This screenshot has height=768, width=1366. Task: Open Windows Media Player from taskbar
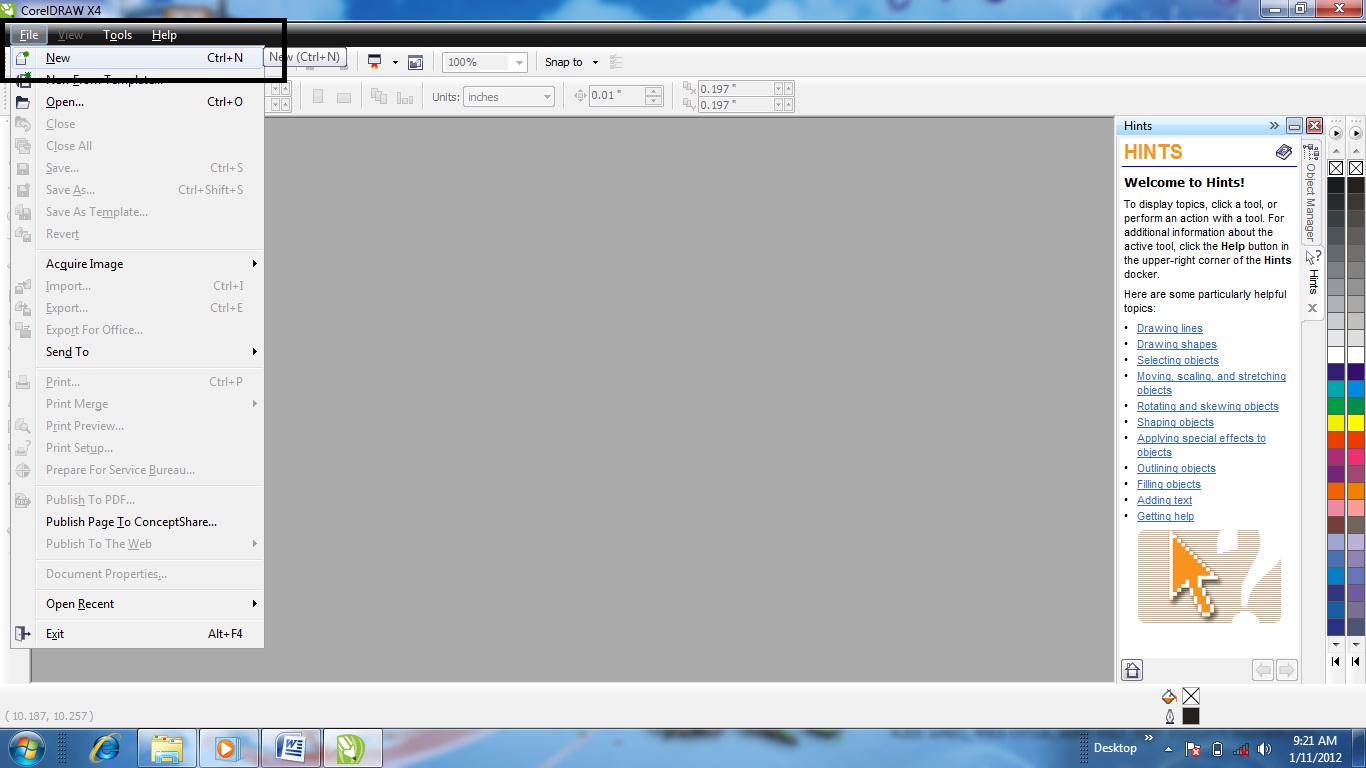[x=228, y=748]
